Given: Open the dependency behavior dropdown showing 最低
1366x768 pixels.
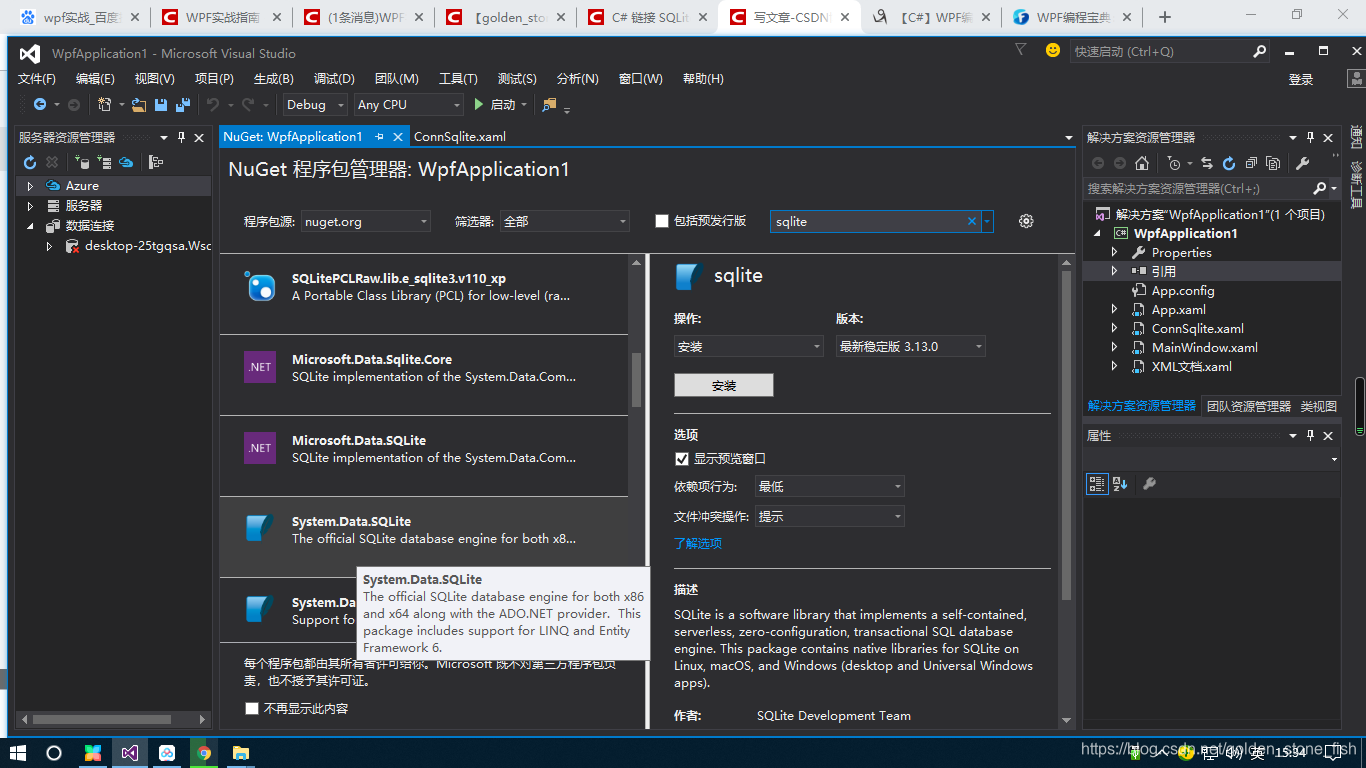Looking at the screenshot, I should (830, 486).
